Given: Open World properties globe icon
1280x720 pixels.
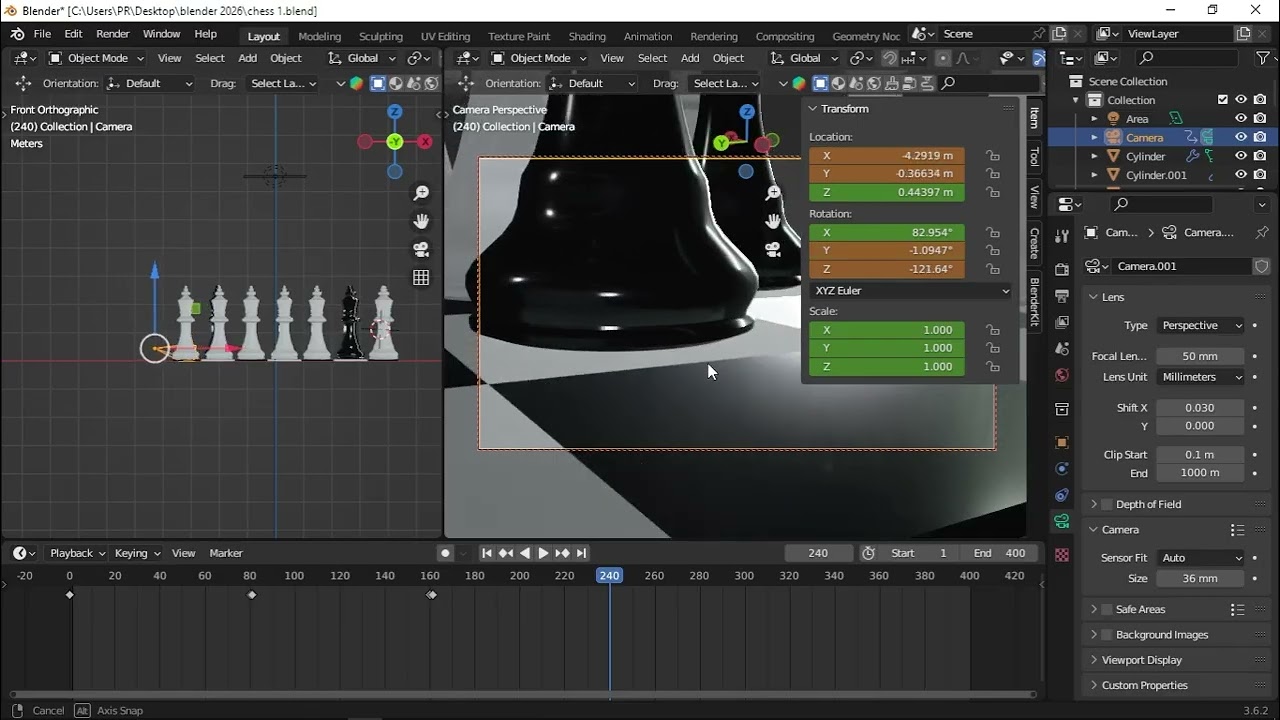Looking at the screenshot, I should 1062,375.
